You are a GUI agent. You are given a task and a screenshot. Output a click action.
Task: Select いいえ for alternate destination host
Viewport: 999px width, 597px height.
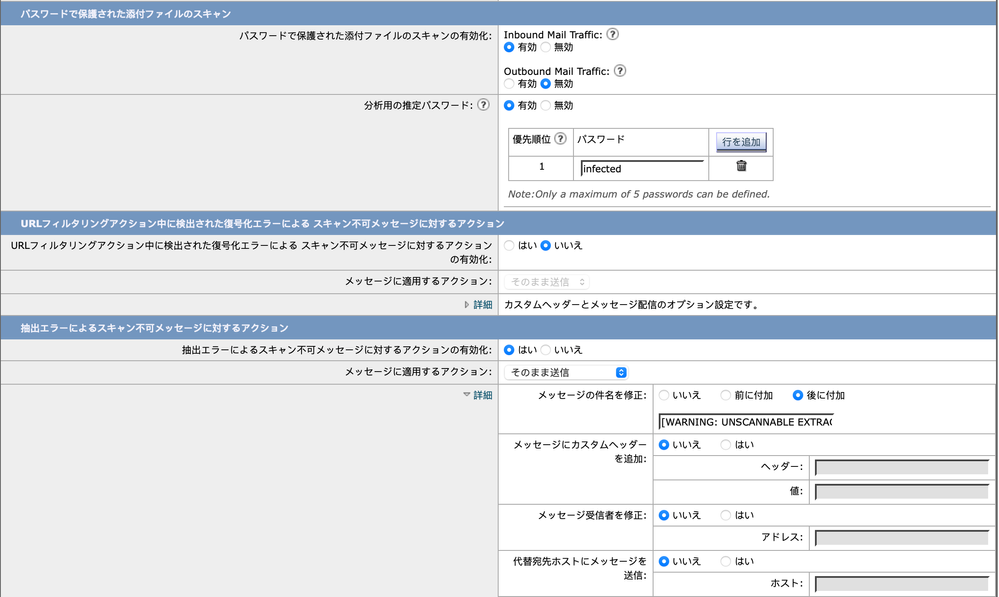coord(664,561)
